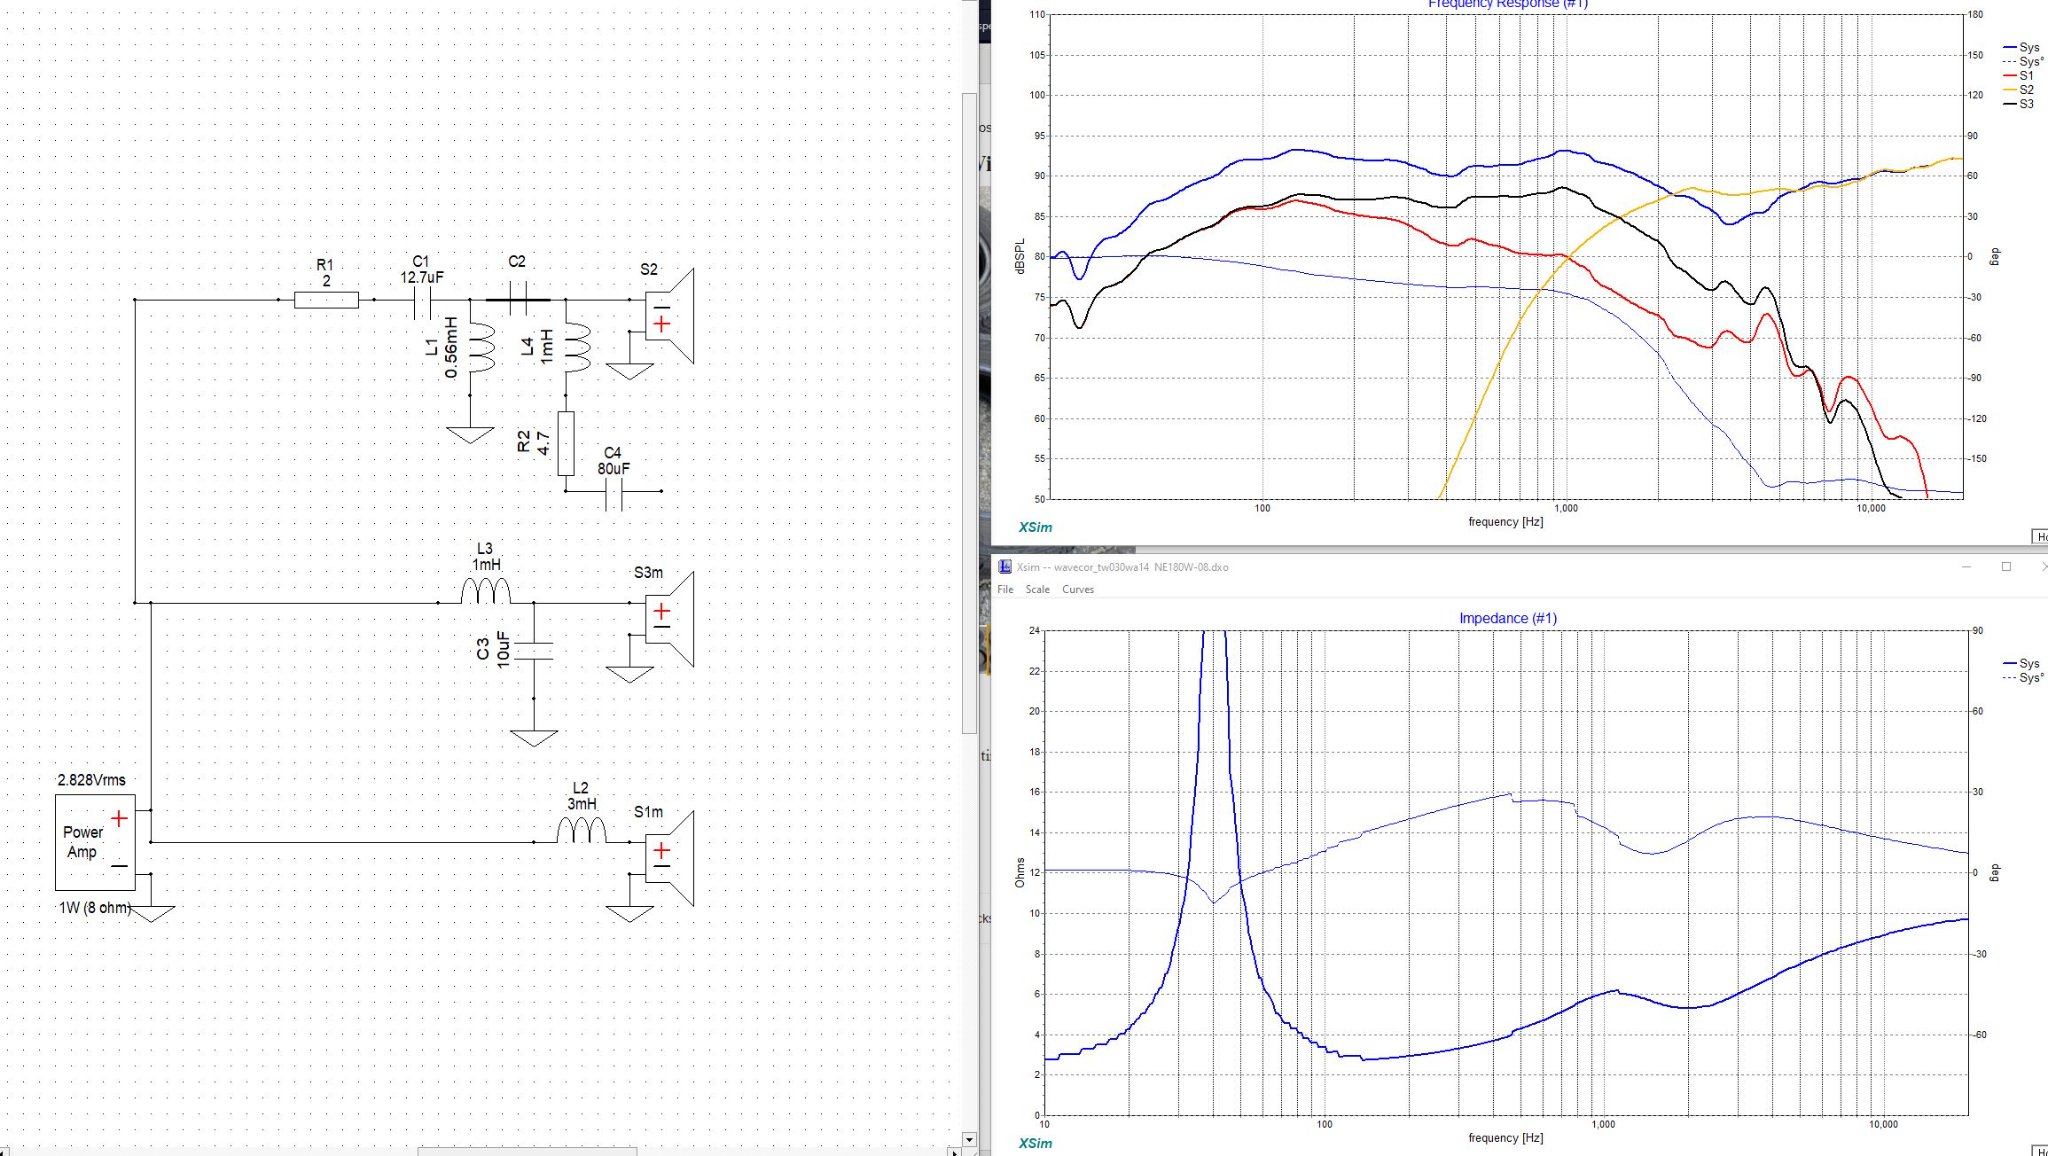Click the Sys legend entry in Impedance graph
Screen dimensions: 2048x1156
click(x=2021, y=663)
